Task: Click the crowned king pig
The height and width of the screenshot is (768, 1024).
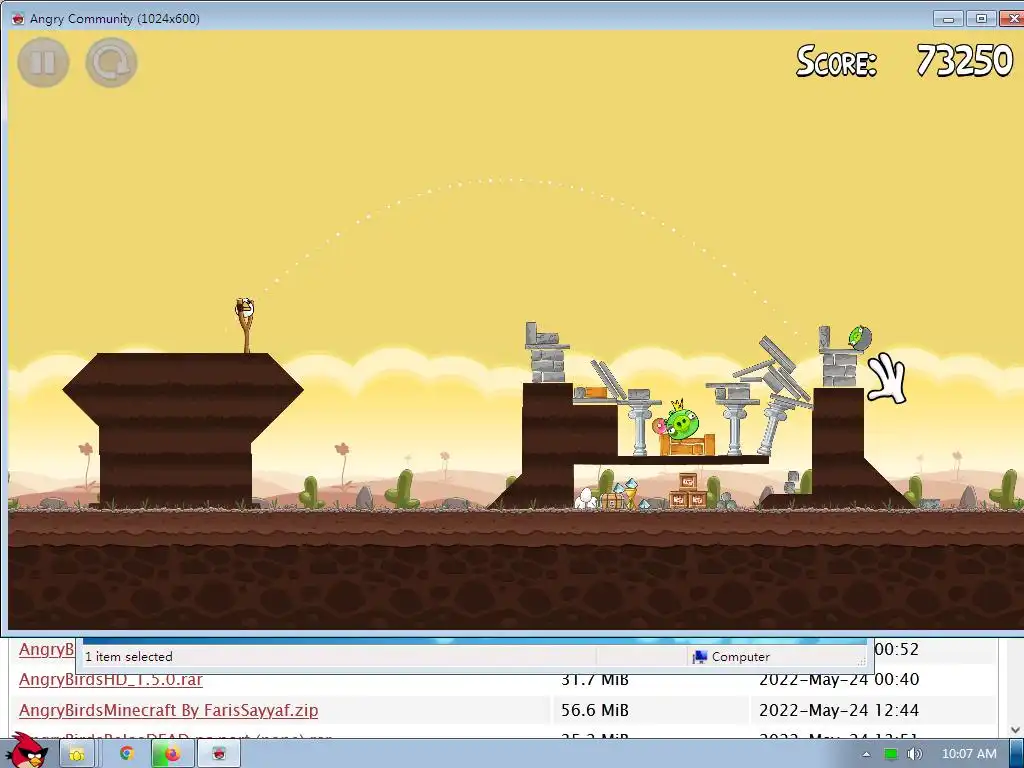Action: click(x=682, y=422)
